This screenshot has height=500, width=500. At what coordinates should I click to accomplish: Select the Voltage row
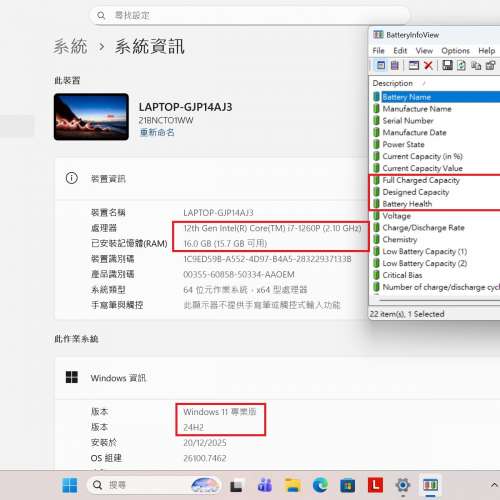click(435, 216)
